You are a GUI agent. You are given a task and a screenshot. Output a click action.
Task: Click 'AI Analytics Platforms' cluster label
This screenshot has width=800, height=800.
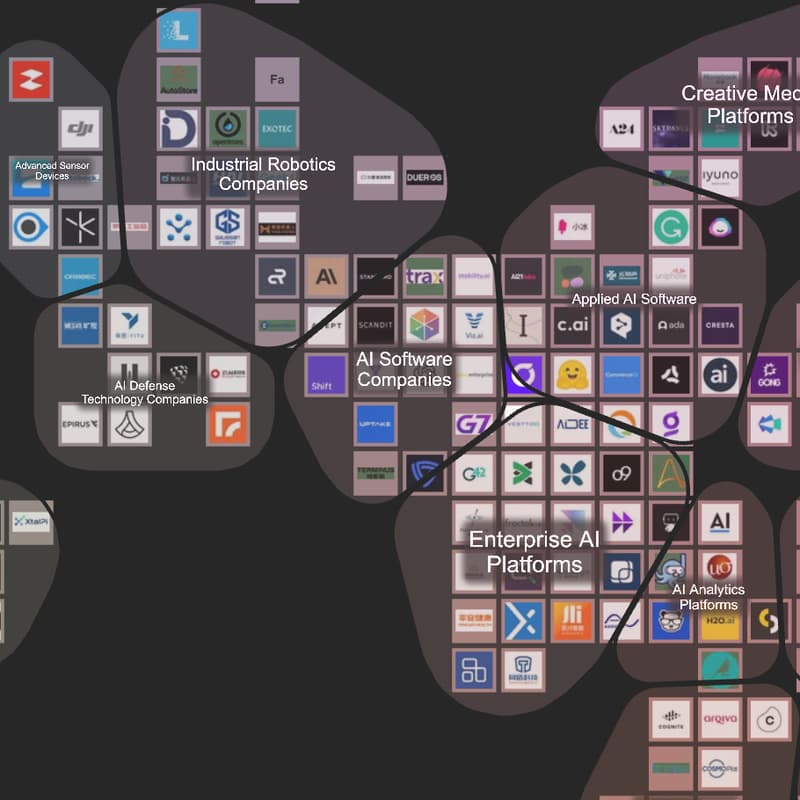point(708,597)
